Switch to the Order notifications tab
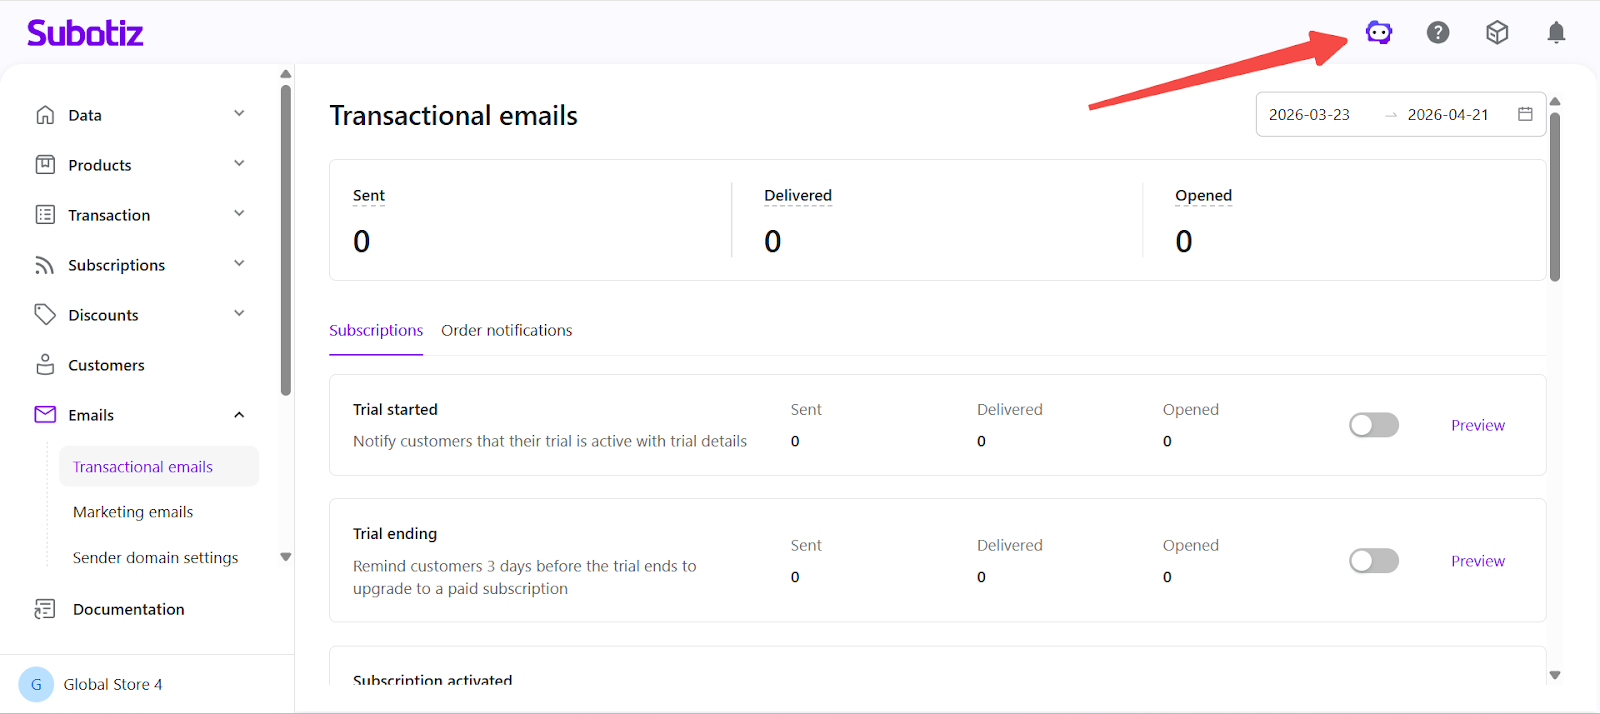The height and width of the screenshot is (714, 1600). [506, 330]
